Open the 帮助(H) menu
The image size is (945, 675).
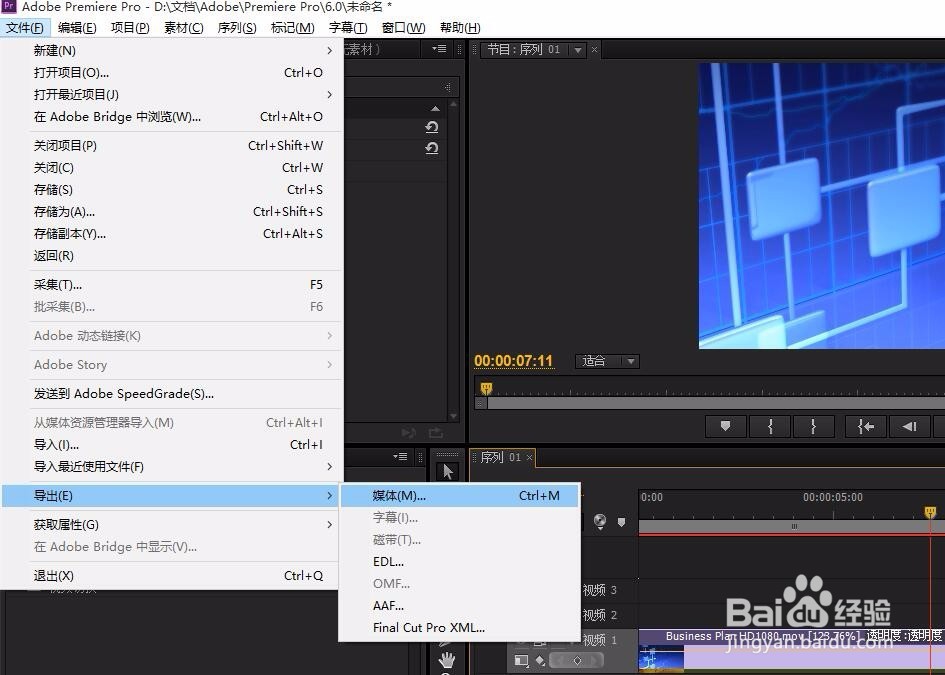pyautogui.click(x=460, y=28)
